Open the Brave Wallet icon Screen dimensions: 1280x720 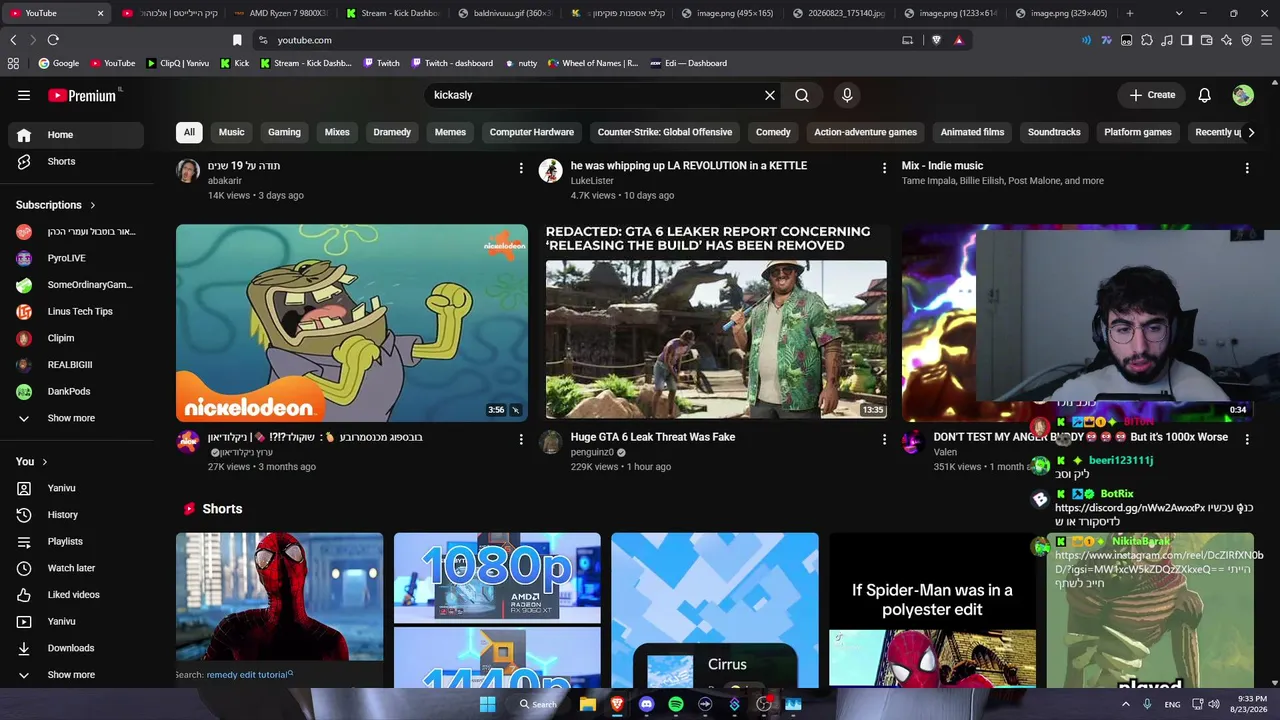tap(1206, 40)
